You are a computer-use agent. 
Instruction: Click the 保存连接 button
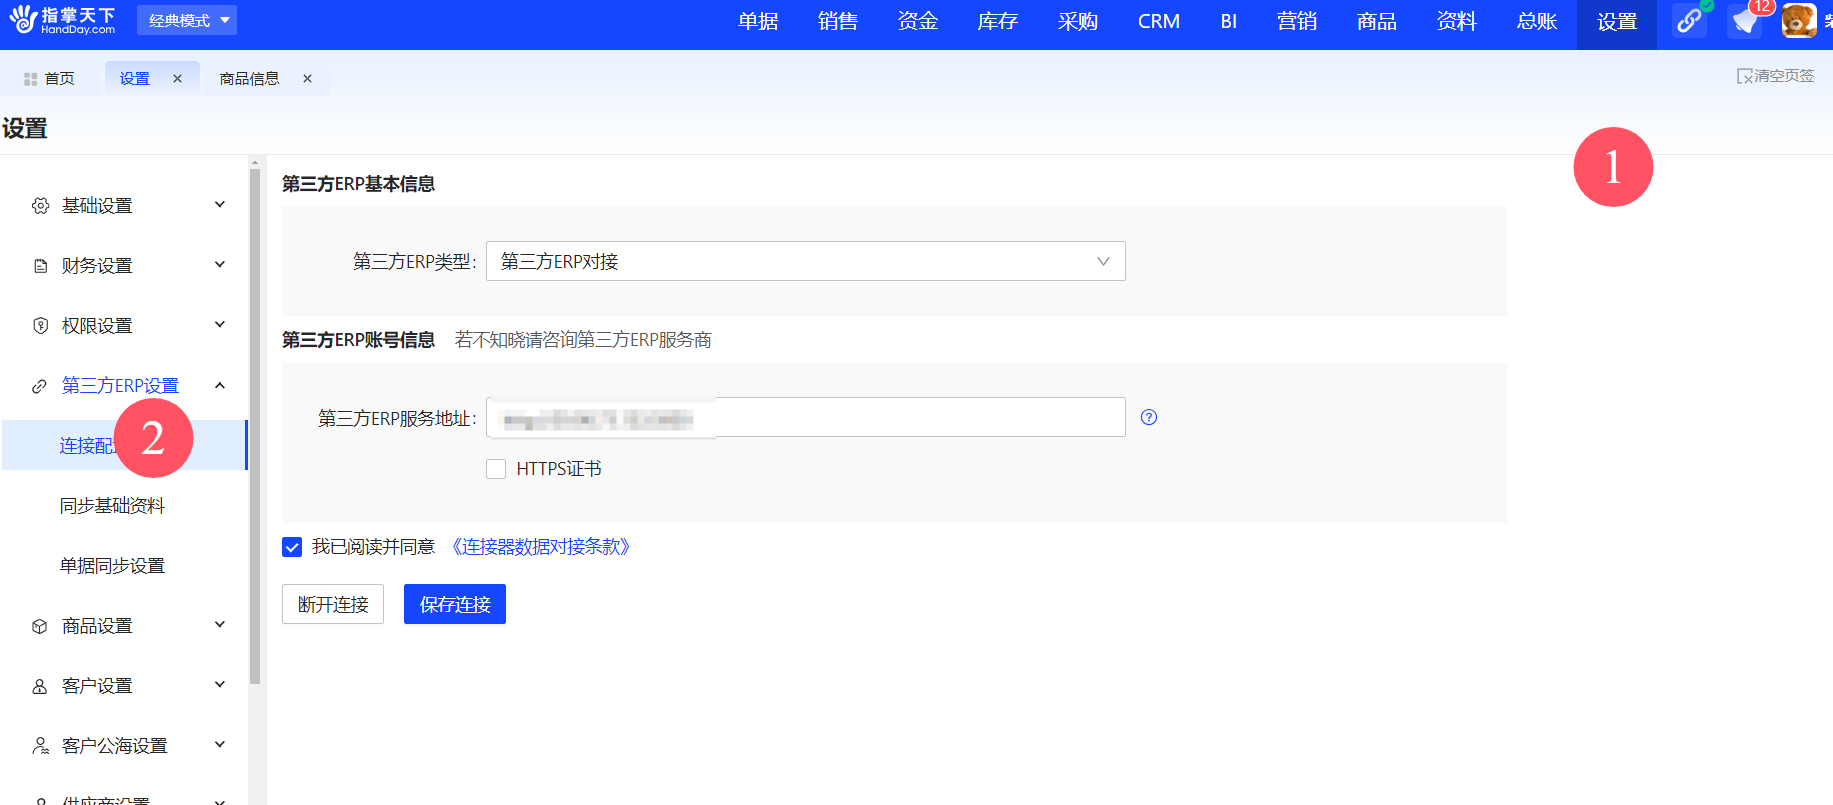point(455,604)
